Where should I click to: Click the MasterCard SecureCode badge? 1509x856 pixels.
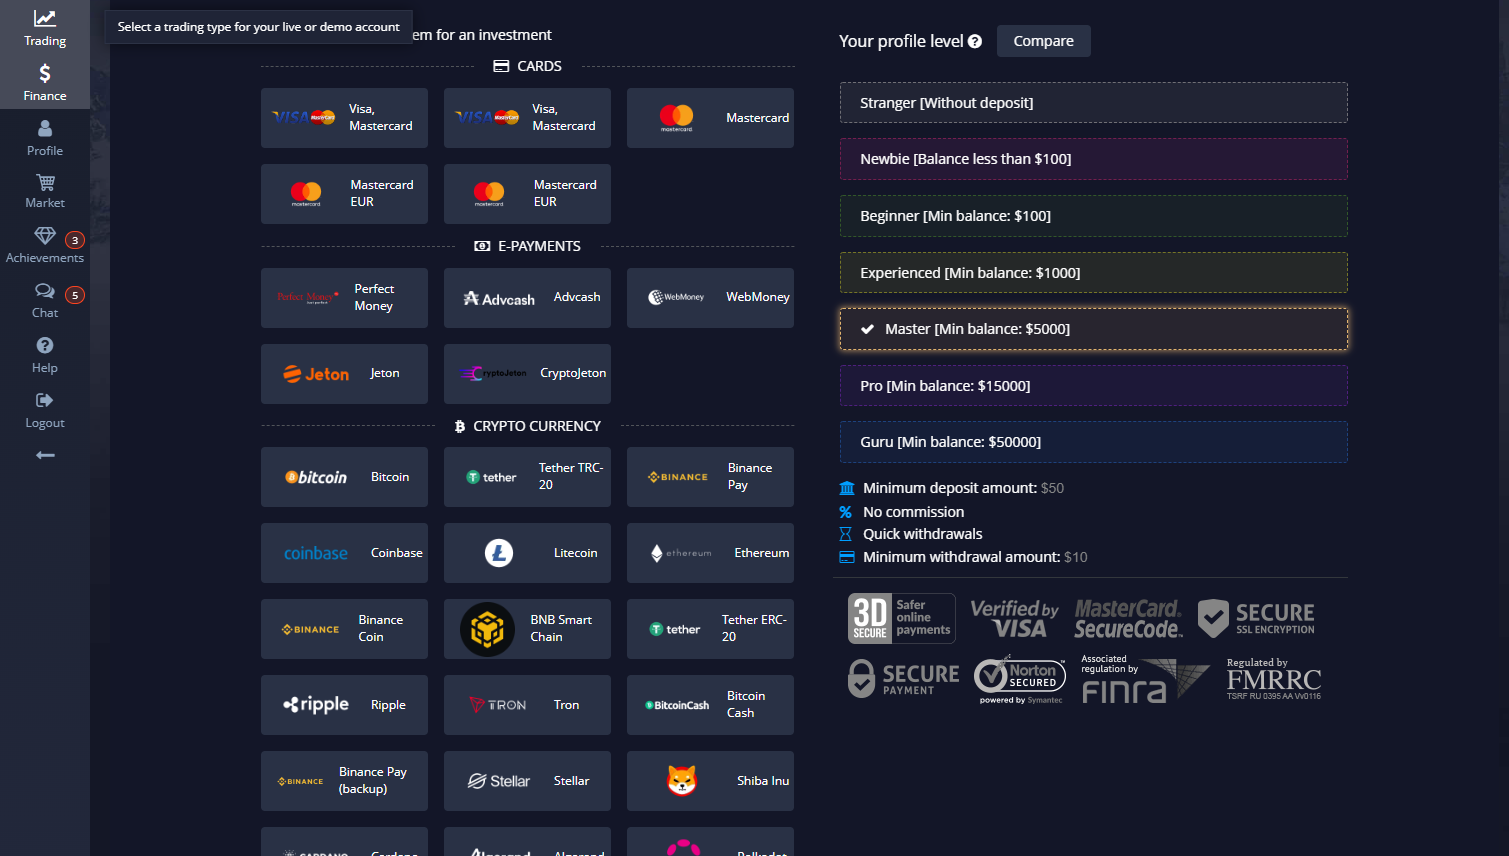tap(1128, 619)
